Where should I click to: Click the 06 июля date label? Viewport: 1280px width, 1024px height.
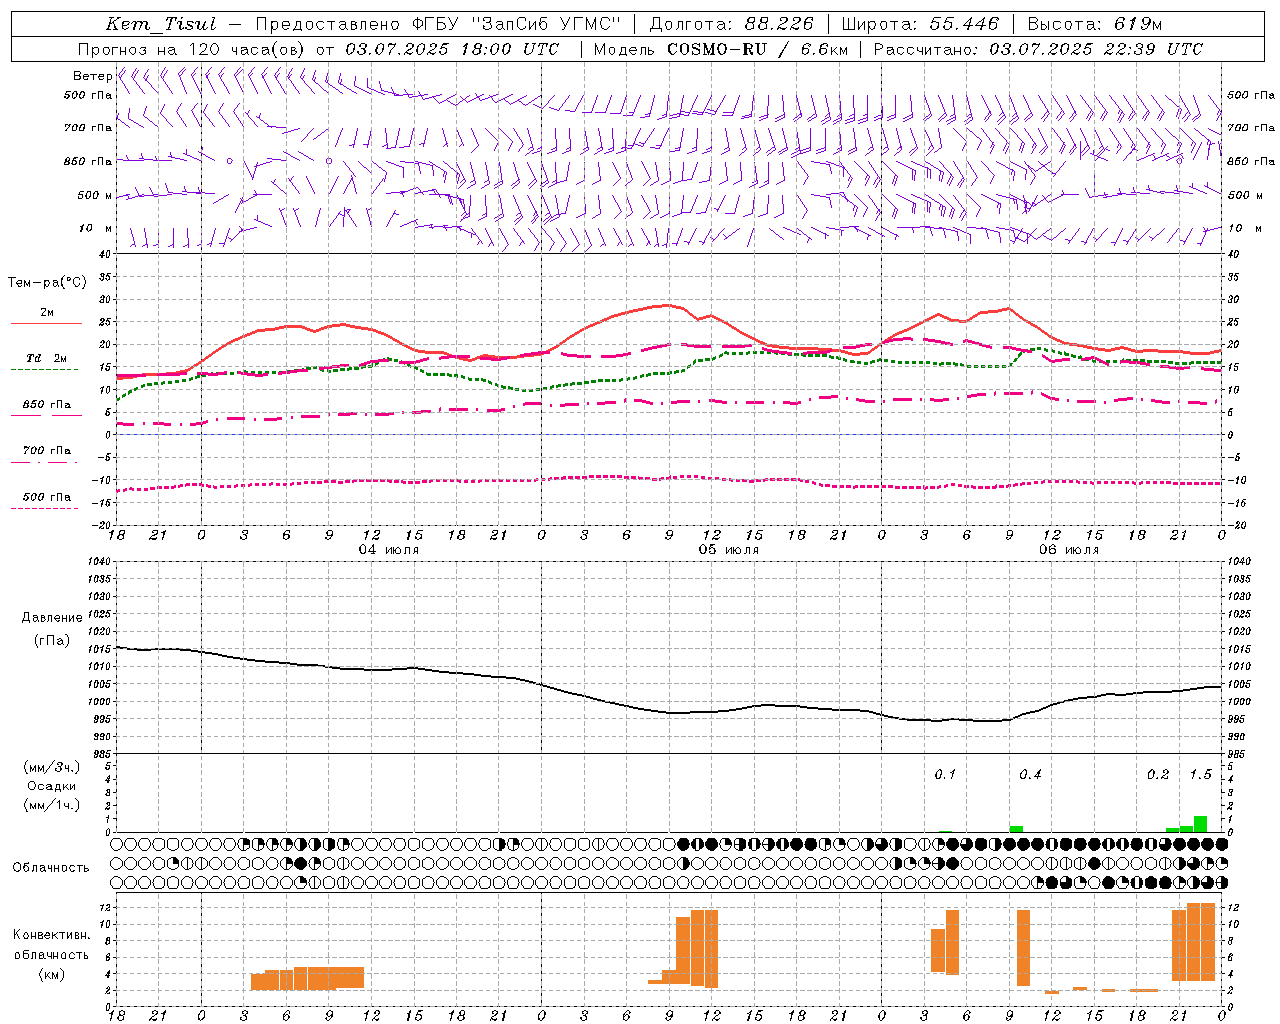click(x=1069, y=550)
